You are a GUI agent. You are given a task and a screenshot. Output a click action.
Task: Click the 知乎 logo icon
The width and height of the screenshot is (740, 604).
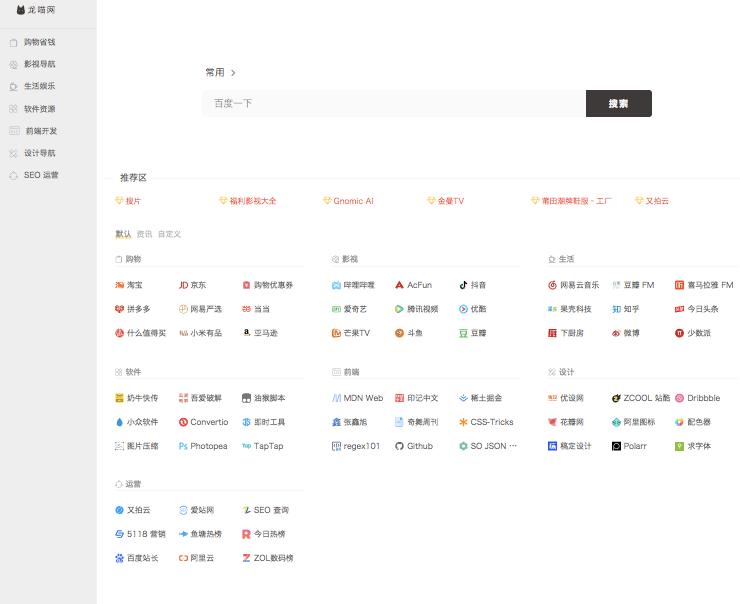point(616,309)
